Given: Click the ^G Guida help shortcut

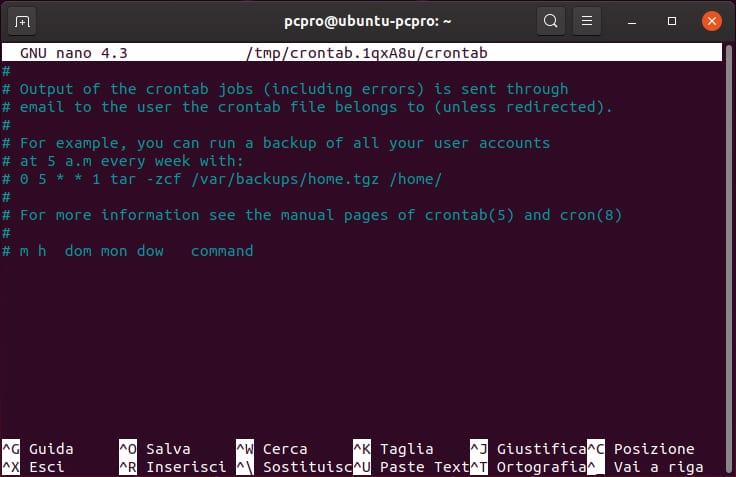Looking at the screenshot, I should (x=40, y=449).
